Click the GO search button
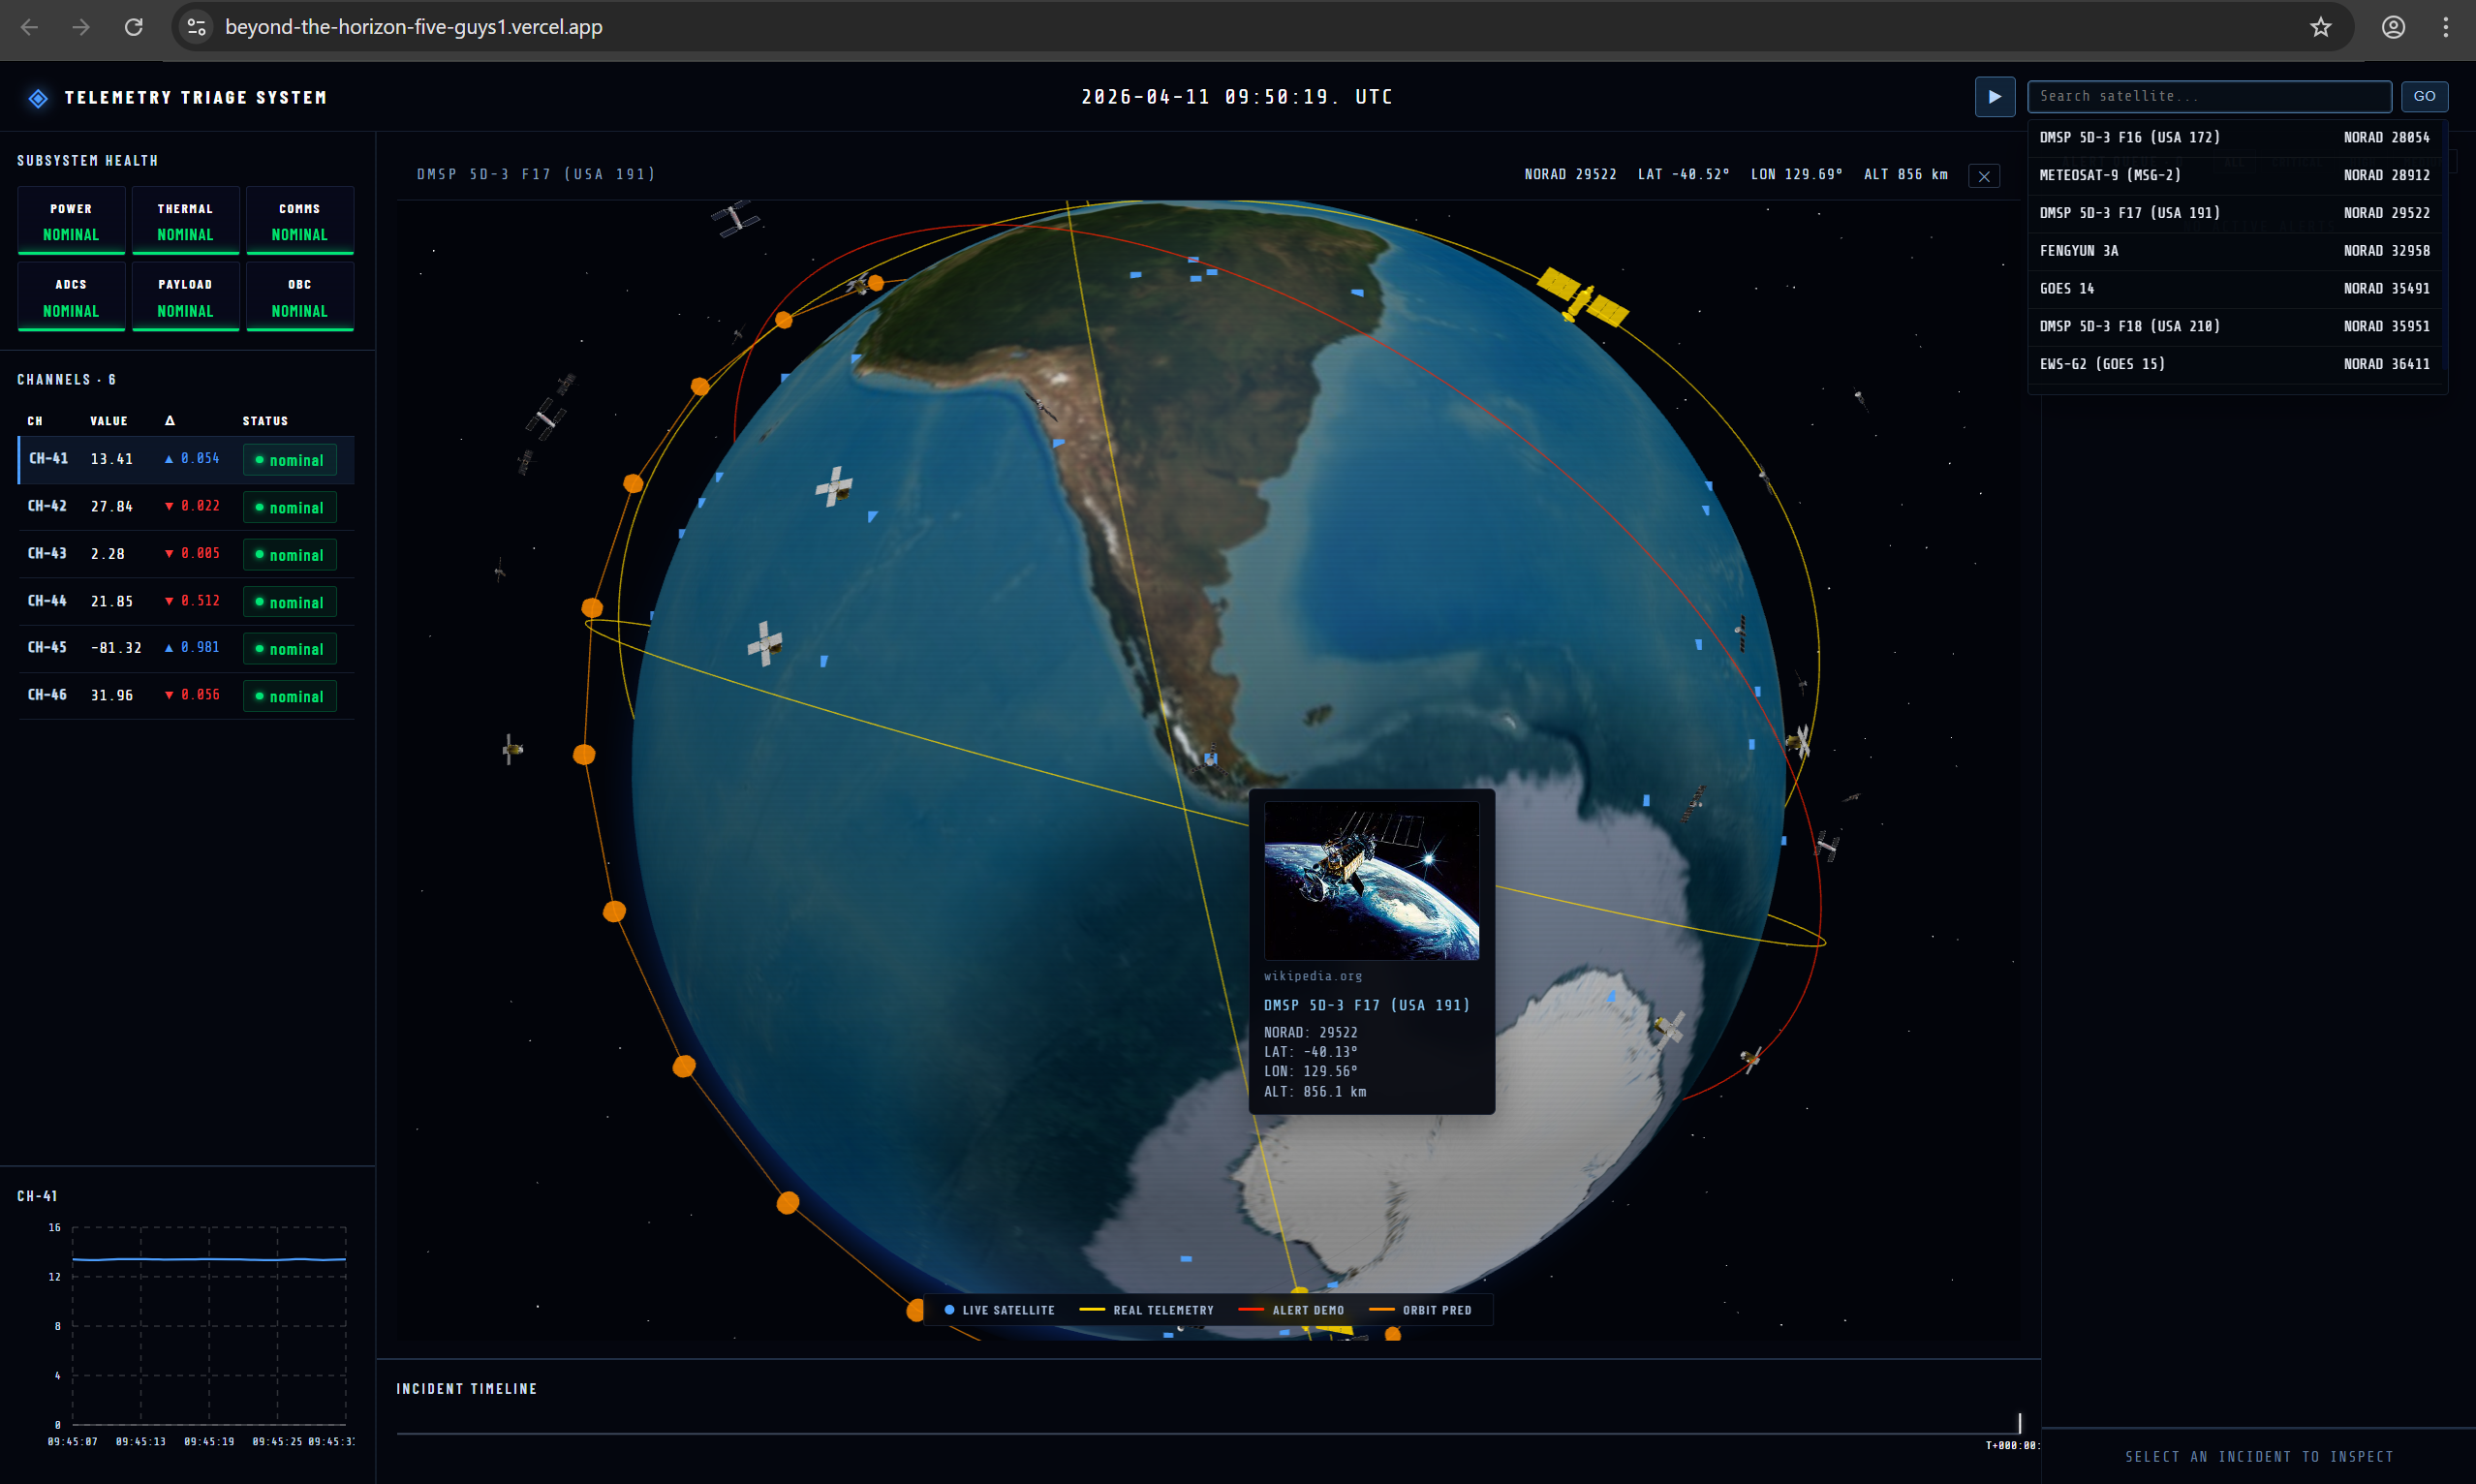 (2423, 96)
